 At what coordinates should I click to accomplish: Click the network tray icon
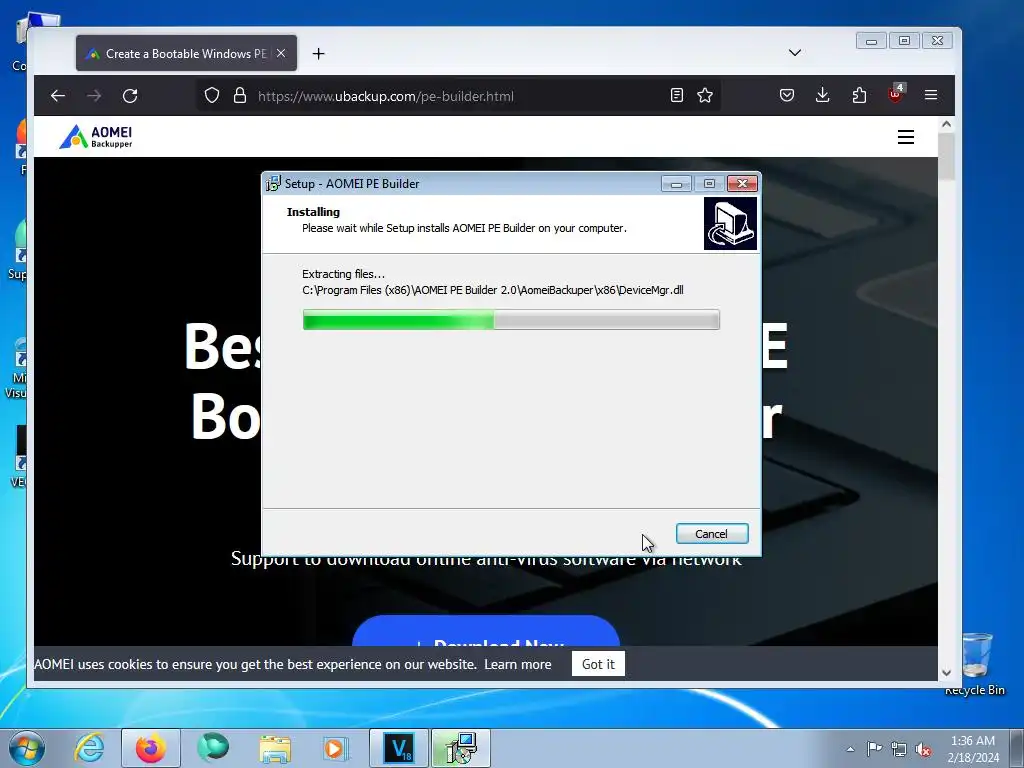pos(899,749)
